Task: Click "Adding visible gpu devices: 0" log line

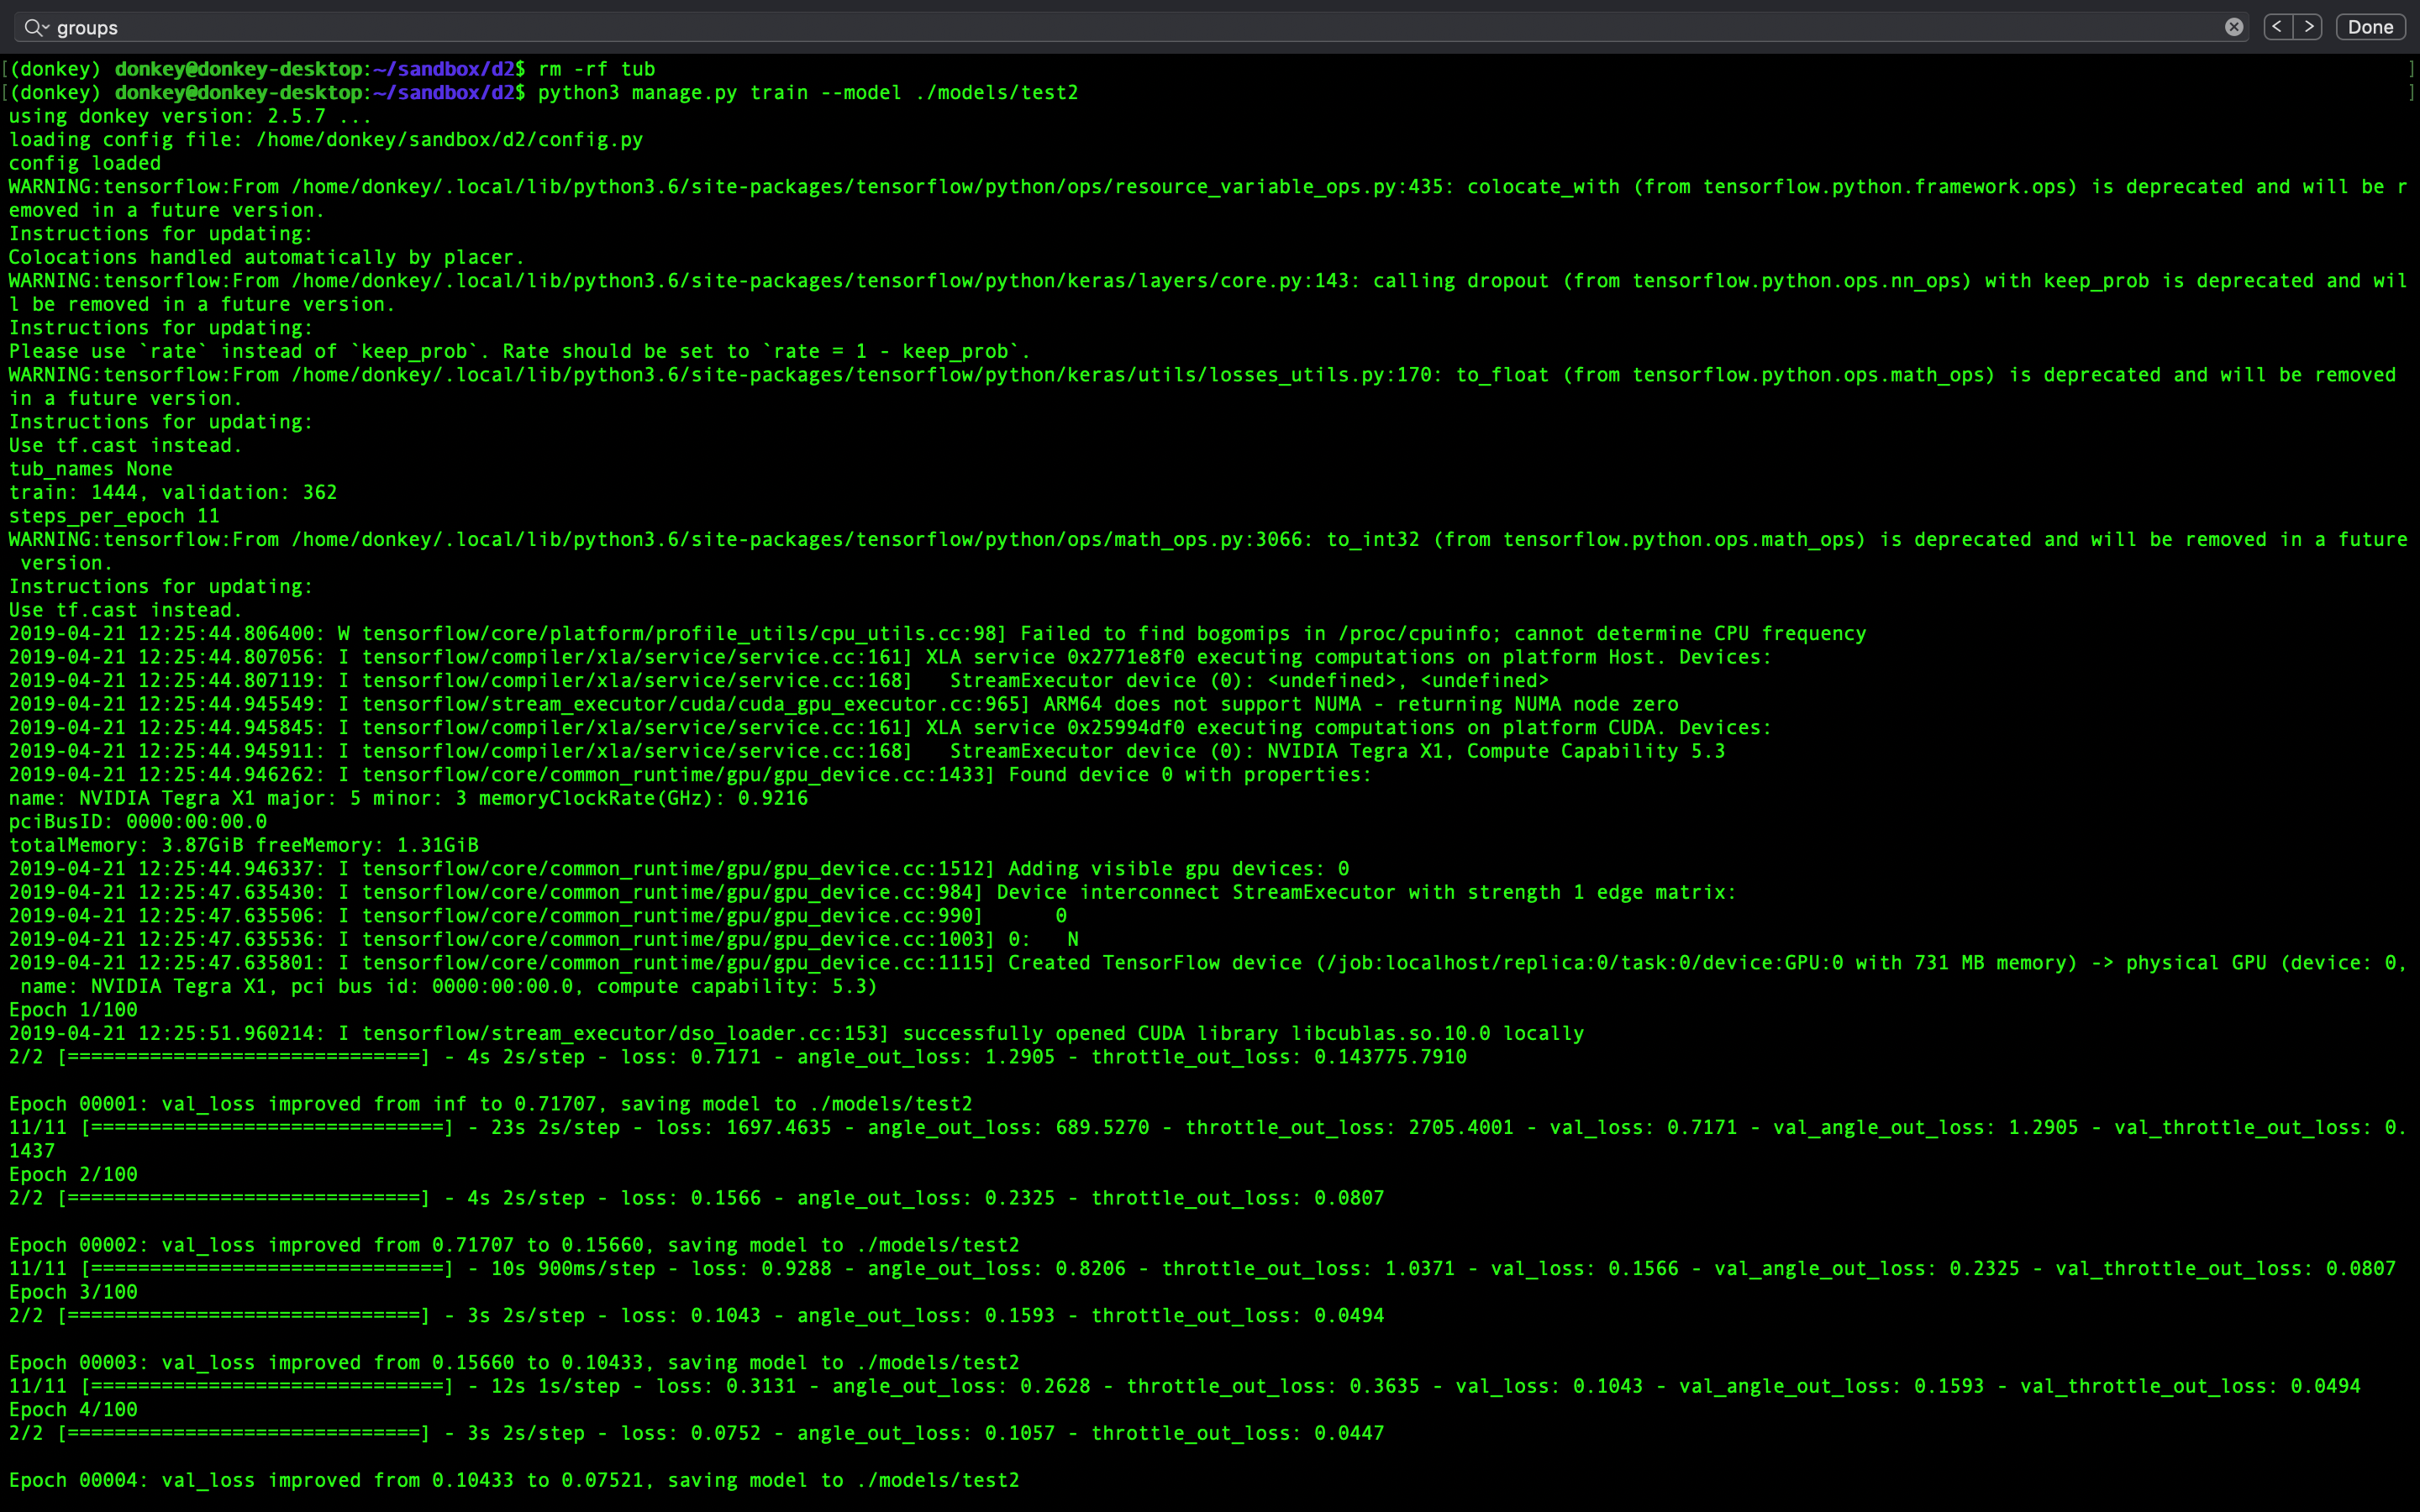Action: pyautogui.click(x=679, y=869)
